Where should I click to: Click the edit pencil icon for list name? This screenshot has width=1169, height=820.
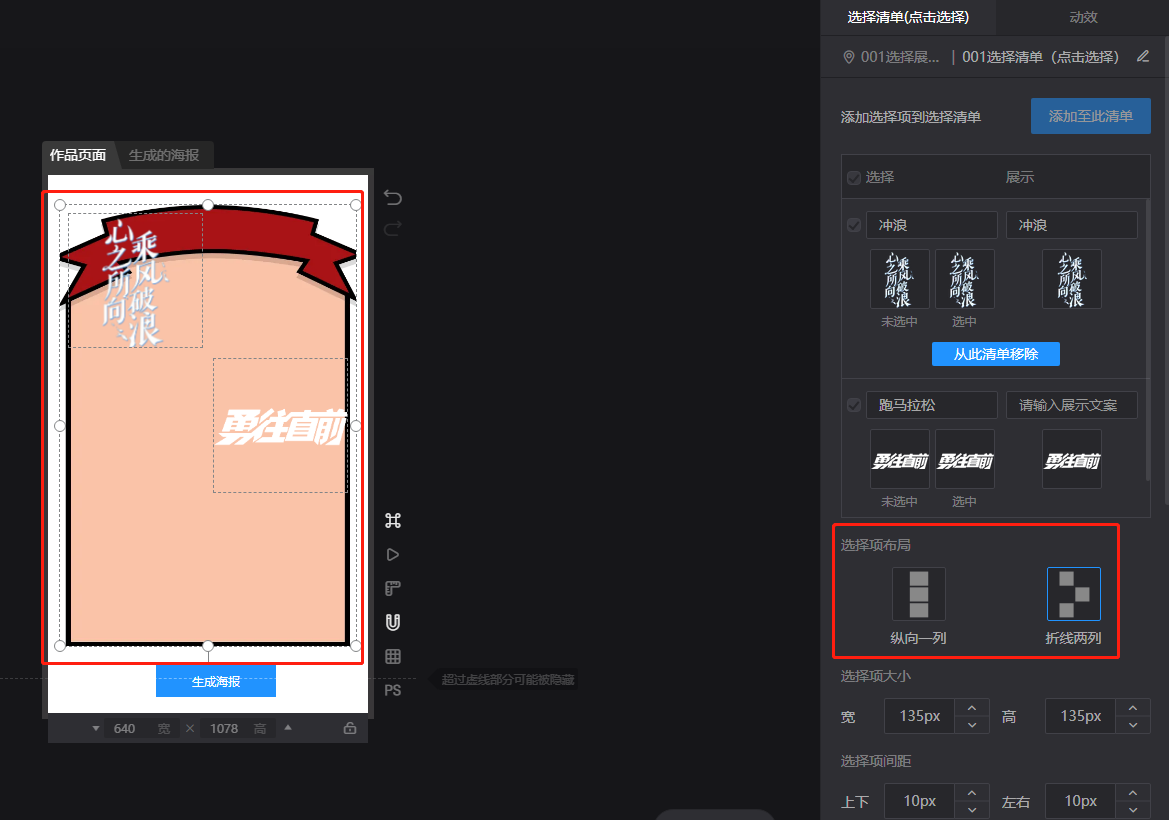(x=1143, y=57)
